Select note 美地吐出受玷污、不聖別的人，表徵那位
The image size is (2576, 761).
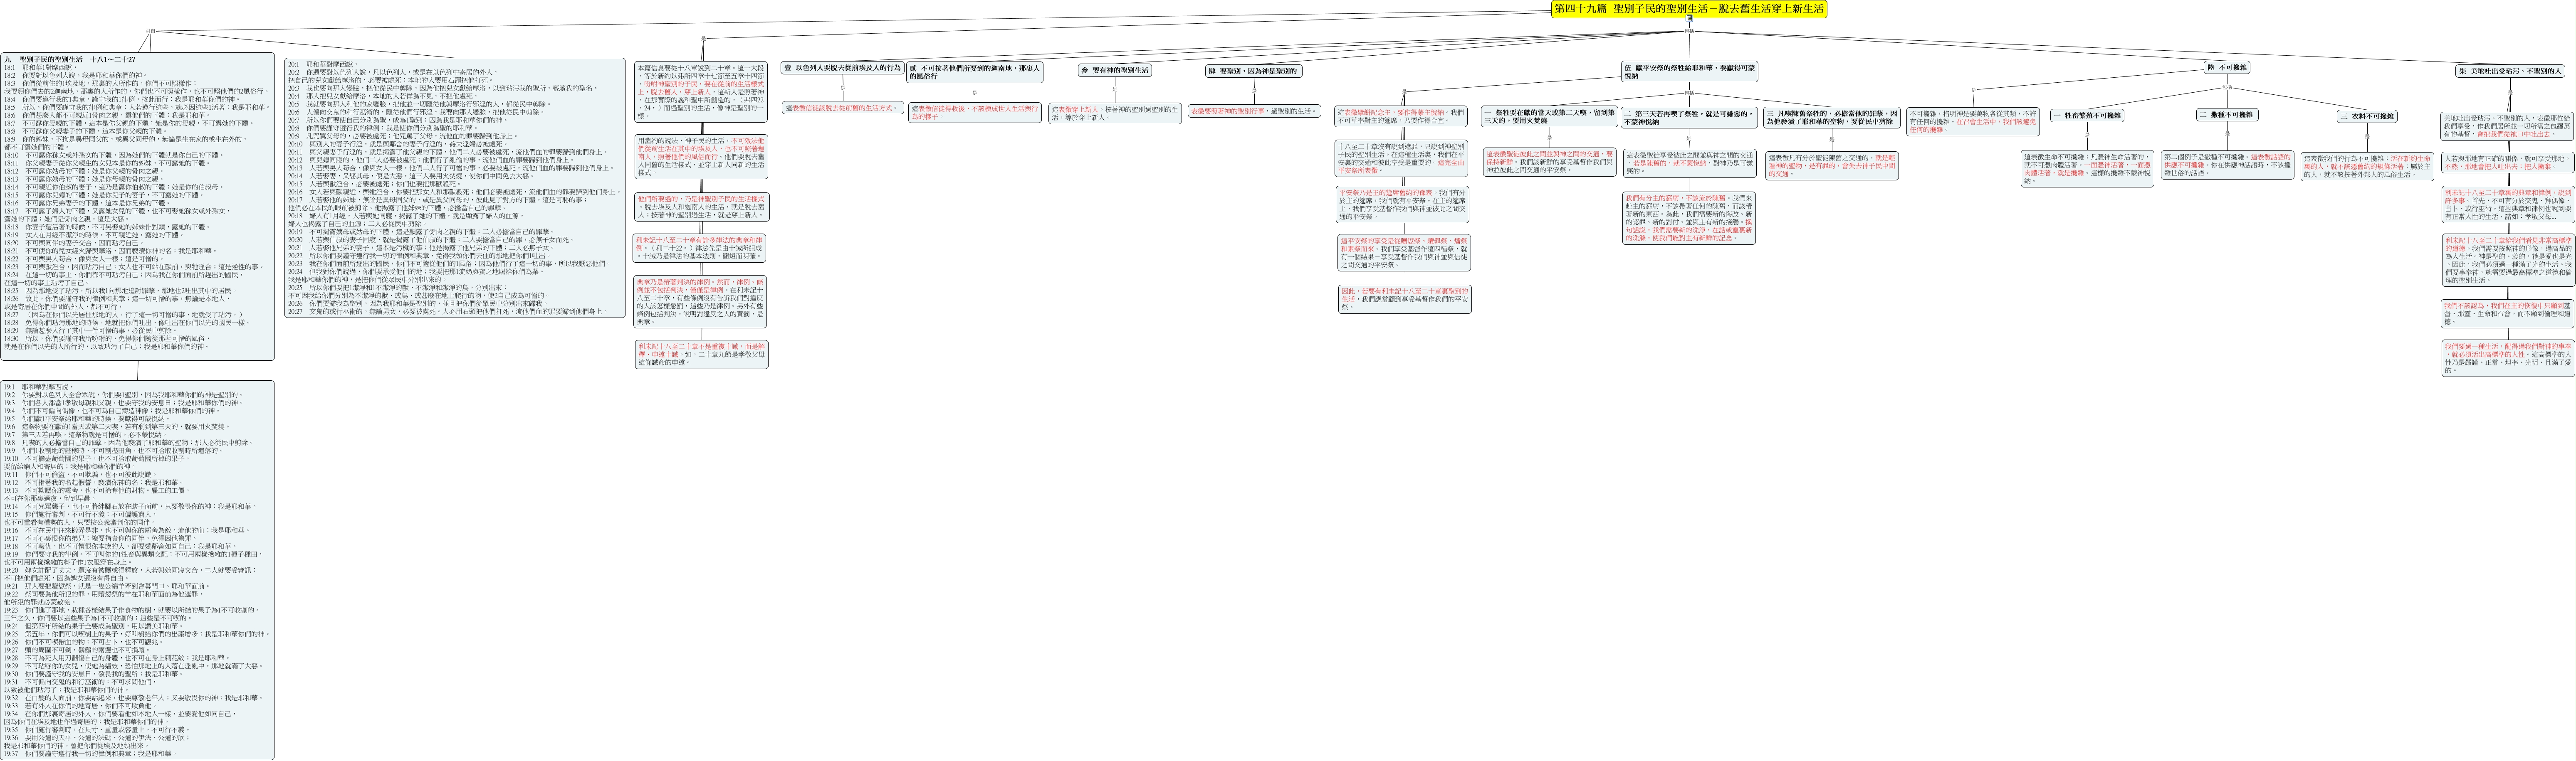pos(2510,125)
